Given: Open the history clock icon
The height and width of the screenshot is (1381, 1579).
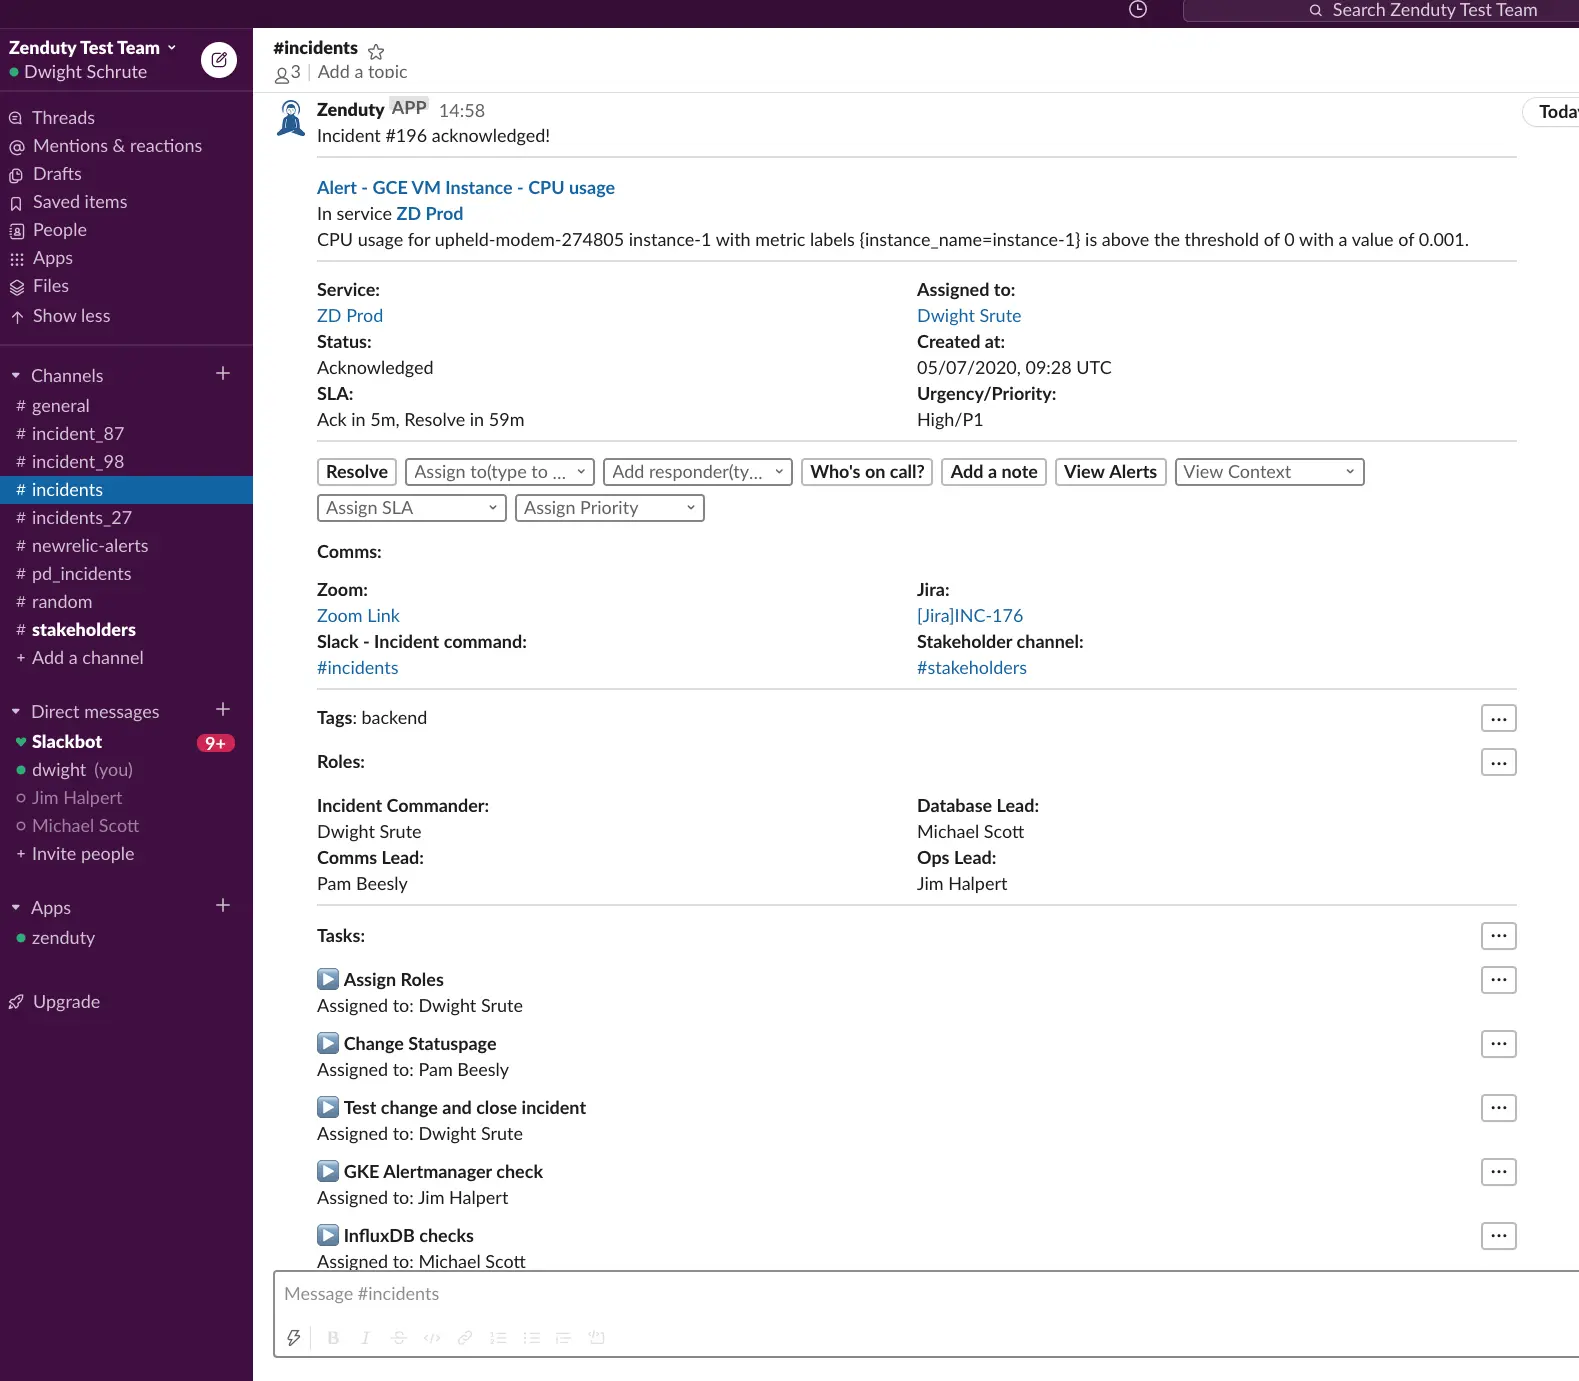Looking at the screenshot, I should [x=1137, y=10].
